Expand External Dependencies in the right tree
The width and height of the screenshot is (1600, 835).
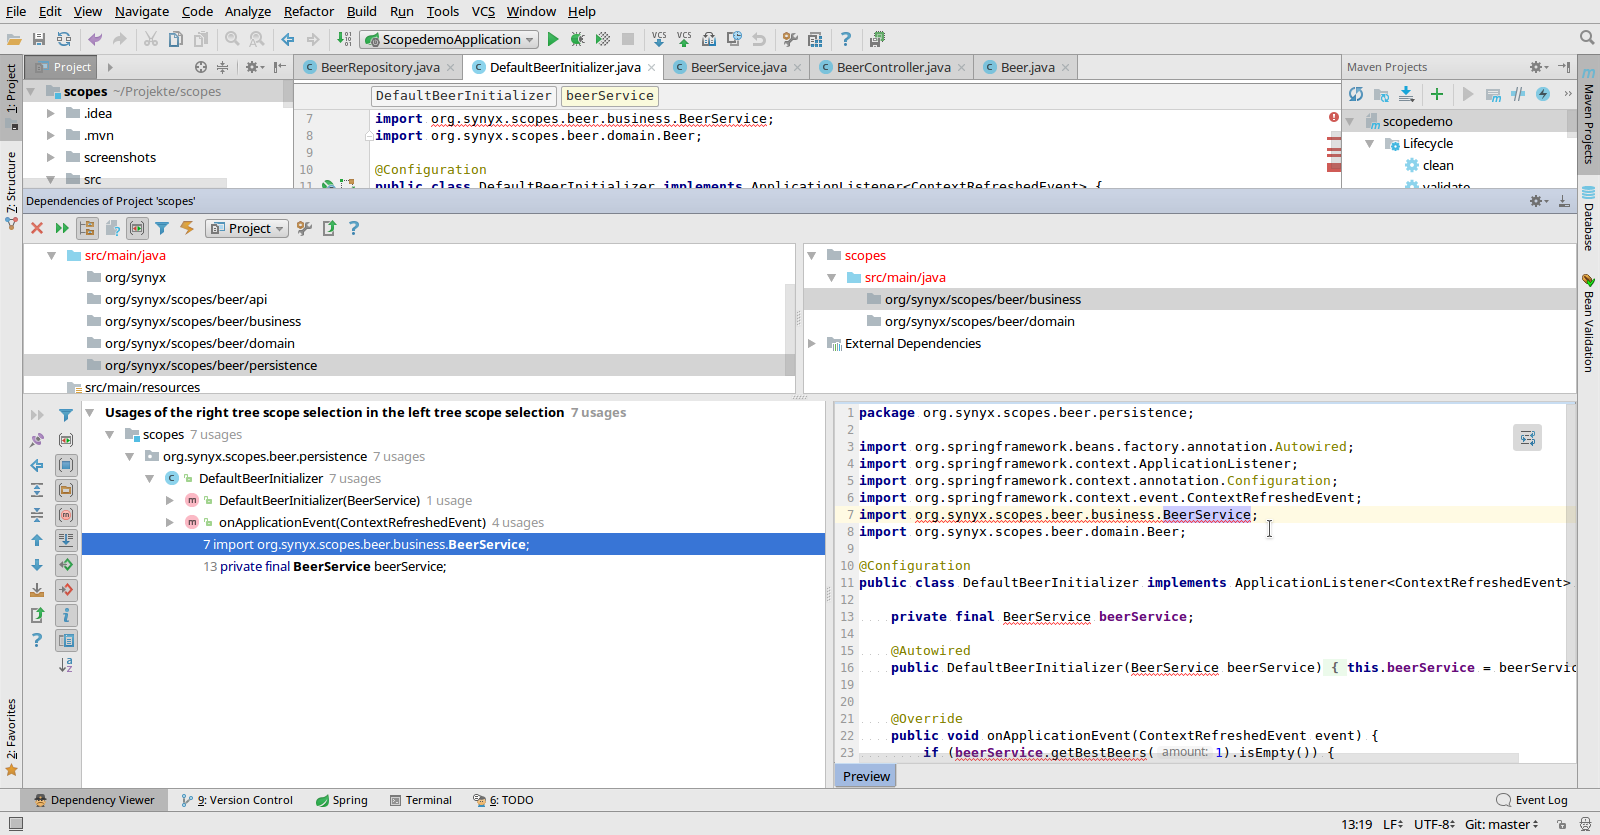point(812,343)
